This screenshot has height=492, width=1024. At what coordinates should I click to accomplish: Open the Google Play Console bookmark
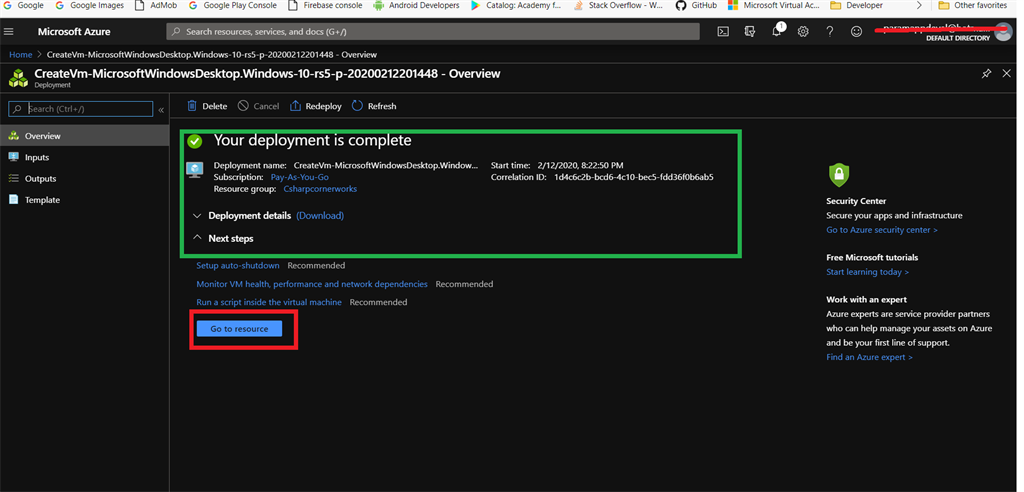pyautogui.click(x=232, y=5)
